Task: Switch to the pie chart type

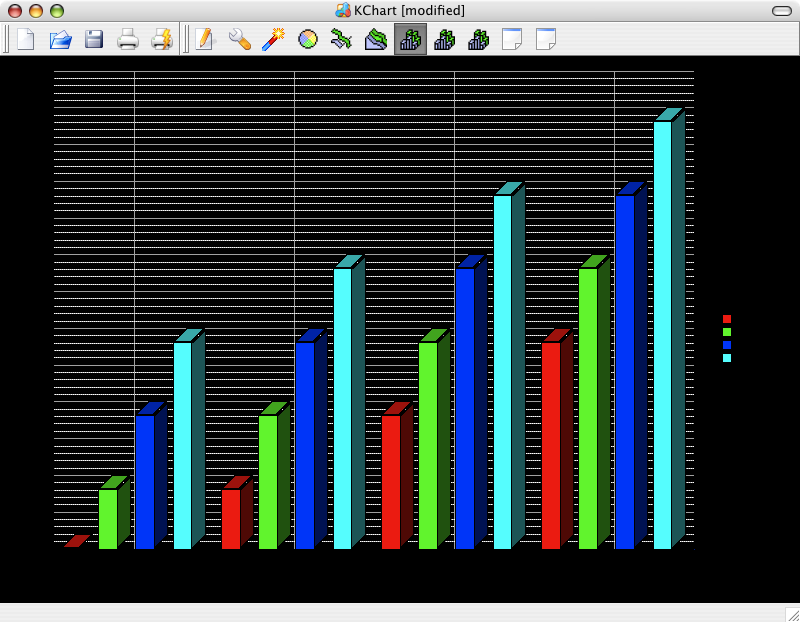Action: pos(308,39)
